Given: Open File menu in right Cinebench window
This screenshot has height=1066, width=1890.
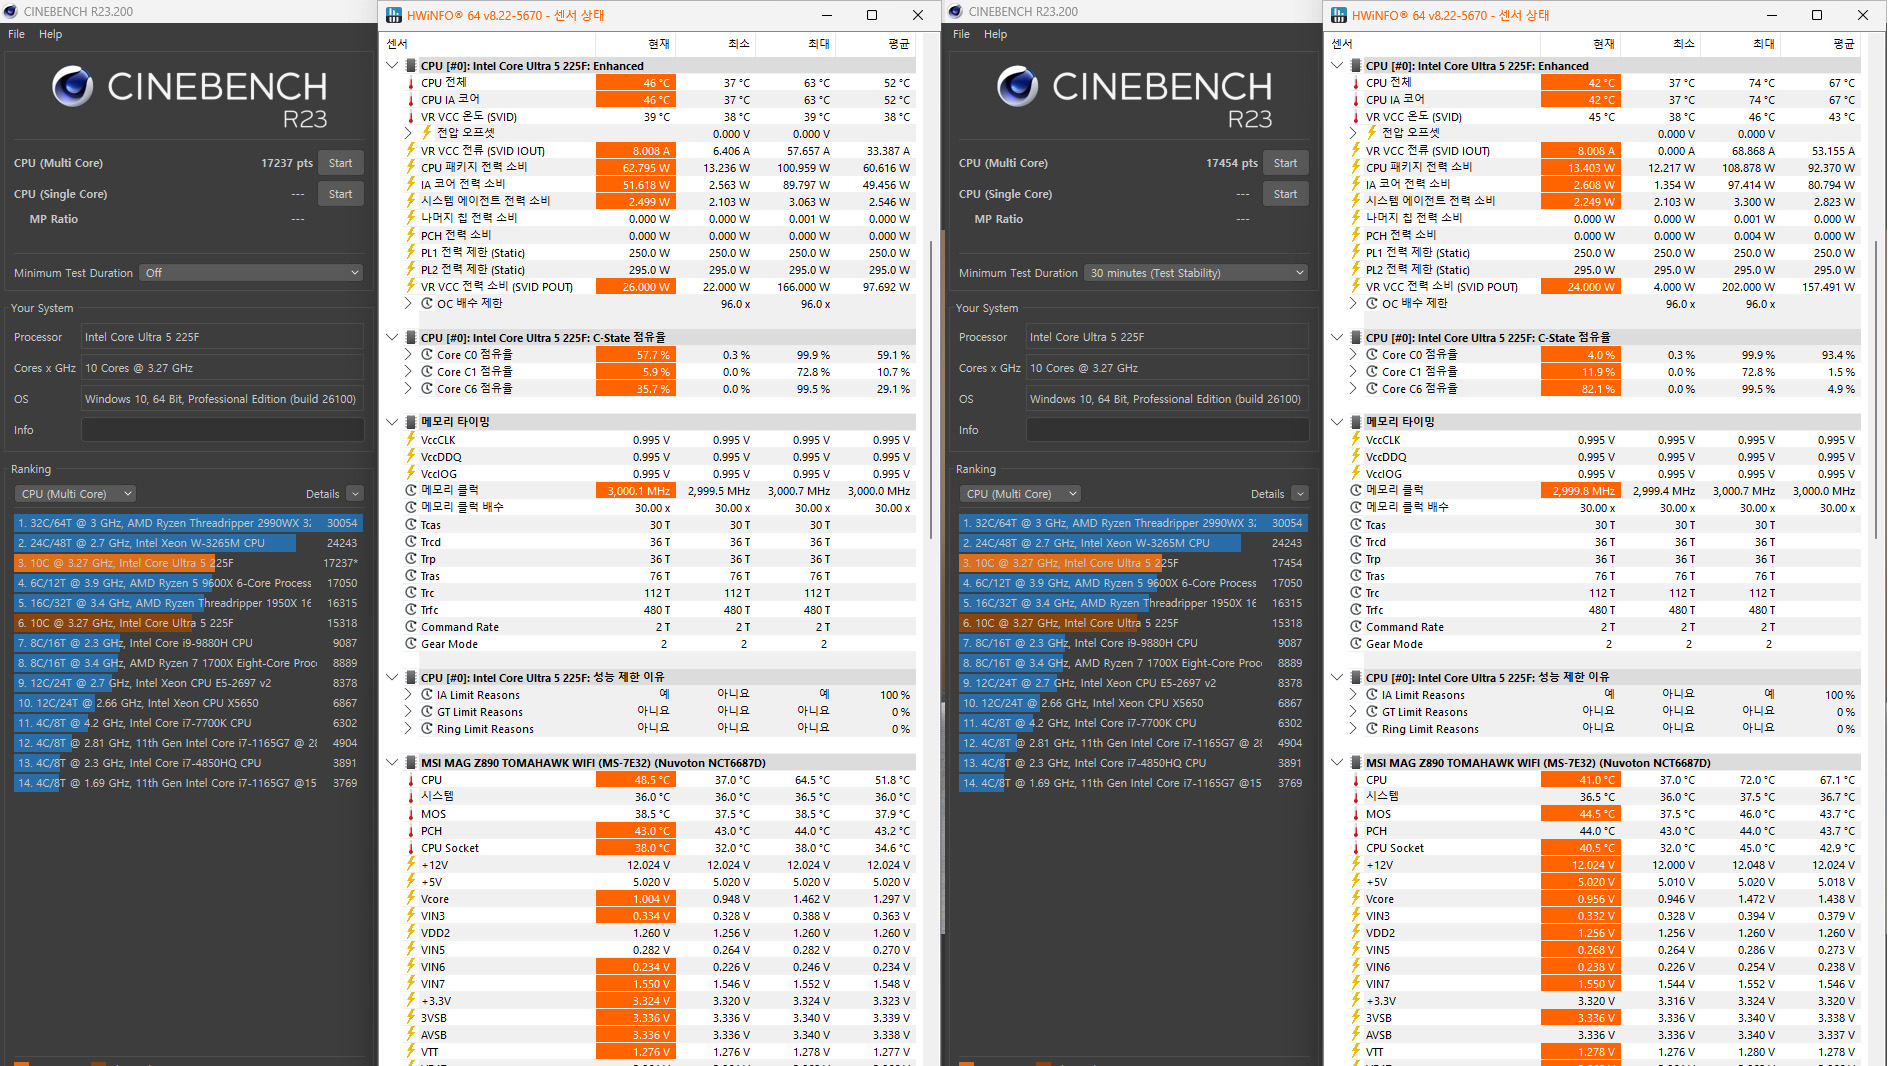Looking at the screenshot, I should click(x=961, y=34).
